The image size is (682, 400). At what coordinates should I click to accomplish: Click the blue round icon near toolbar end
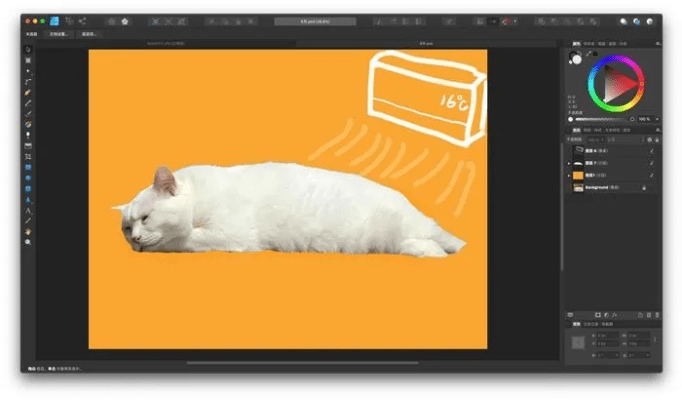pos(637,21)
